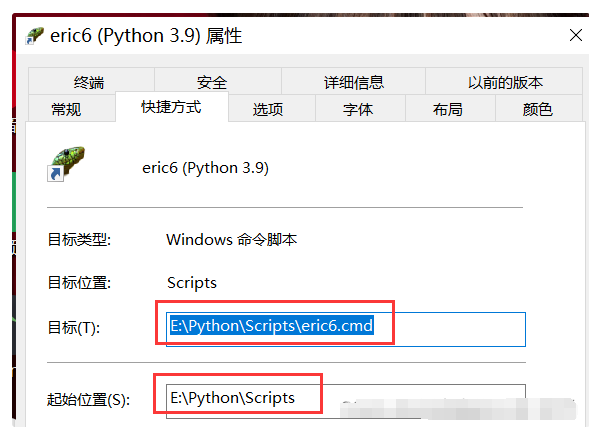Click the Windows 命令脚本 type value
Image resolution: width=589 pixels, height=431 pixels.
coord(231,239)
